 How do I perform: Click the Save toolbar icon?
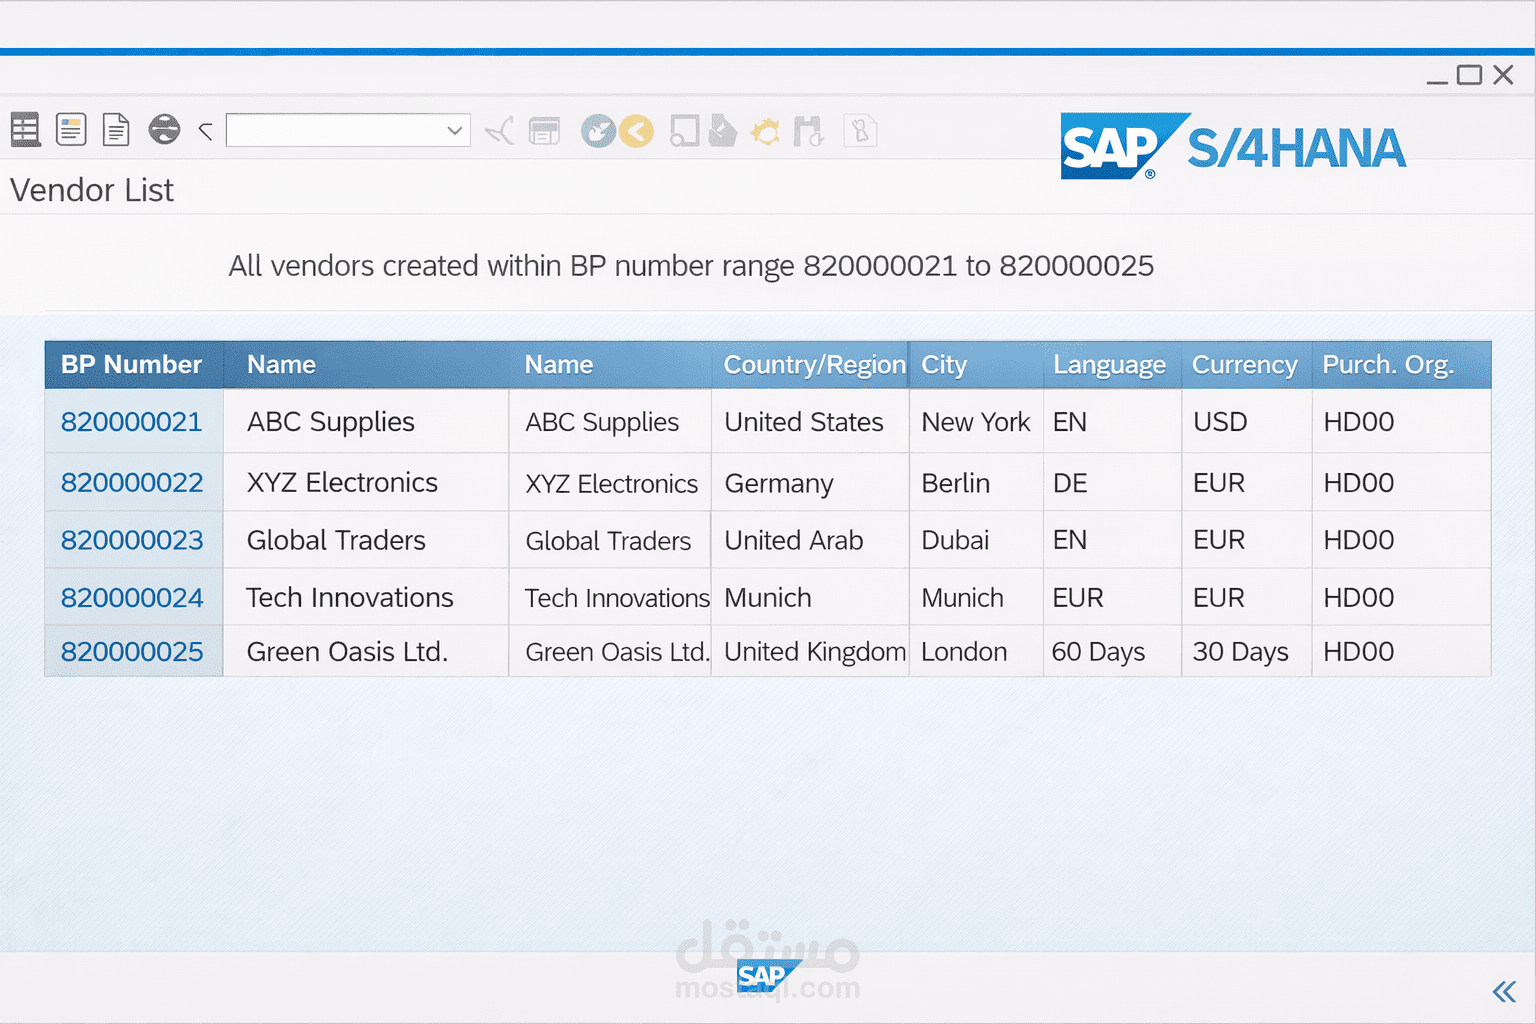click(x=545, y=130)
